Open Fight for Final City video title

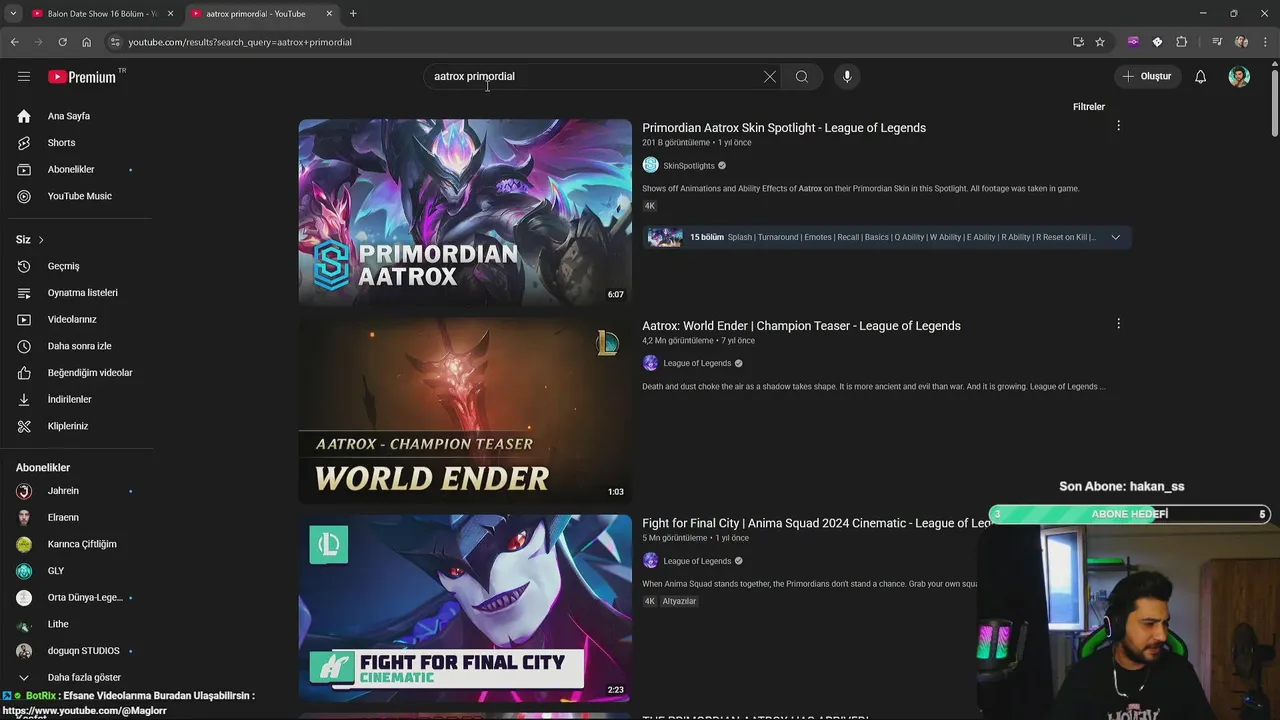coord(817,524)
